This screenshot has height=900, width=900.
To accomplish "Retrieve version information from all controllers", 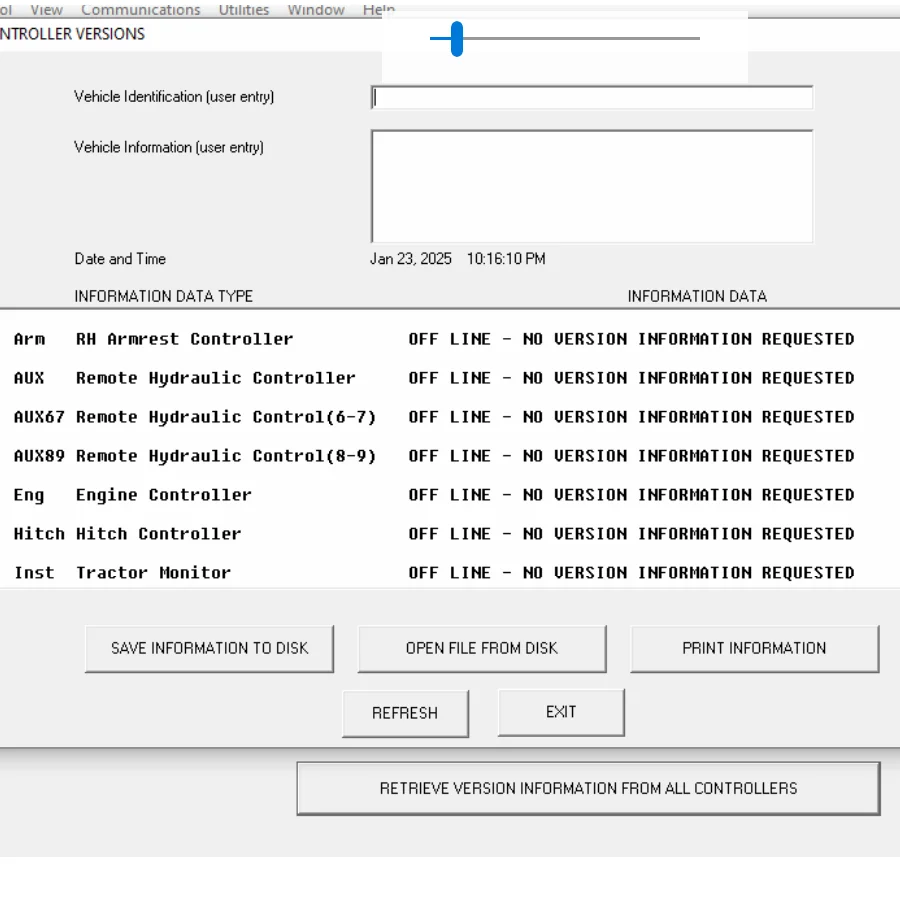I will [588, 789].
